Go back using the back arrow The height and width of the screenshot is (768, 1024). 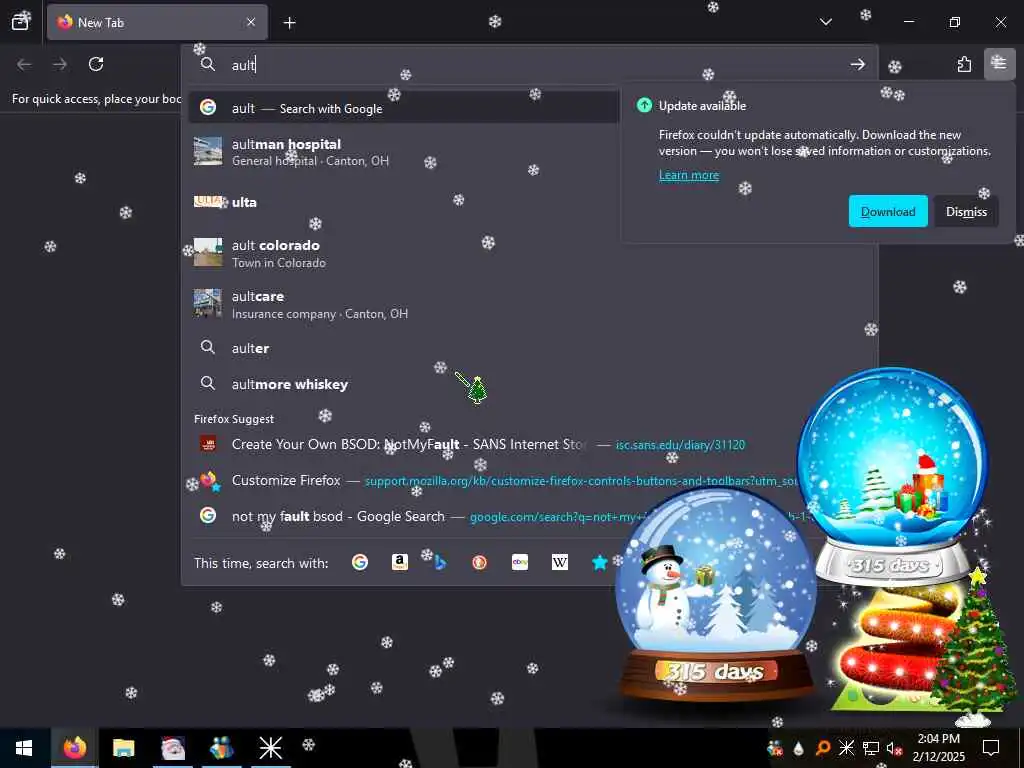point(24,64)
